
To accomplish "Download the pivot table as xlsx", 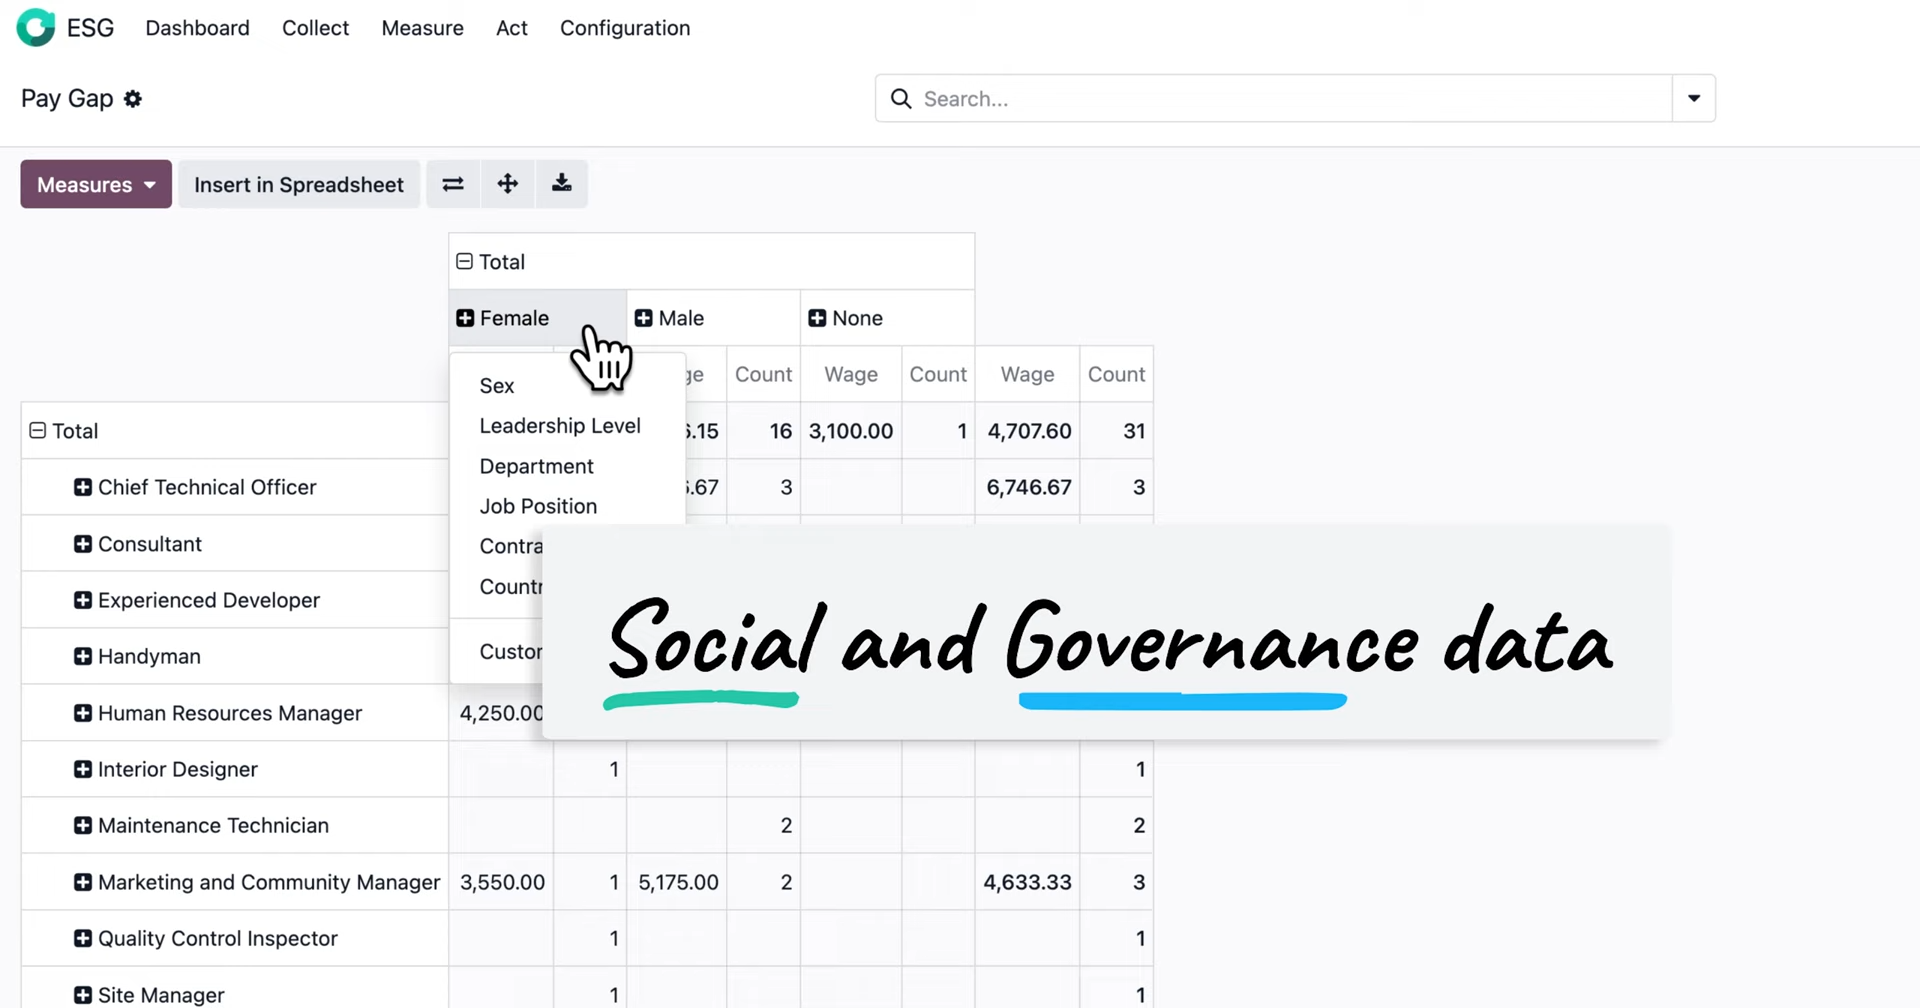I will click(562, 184).
